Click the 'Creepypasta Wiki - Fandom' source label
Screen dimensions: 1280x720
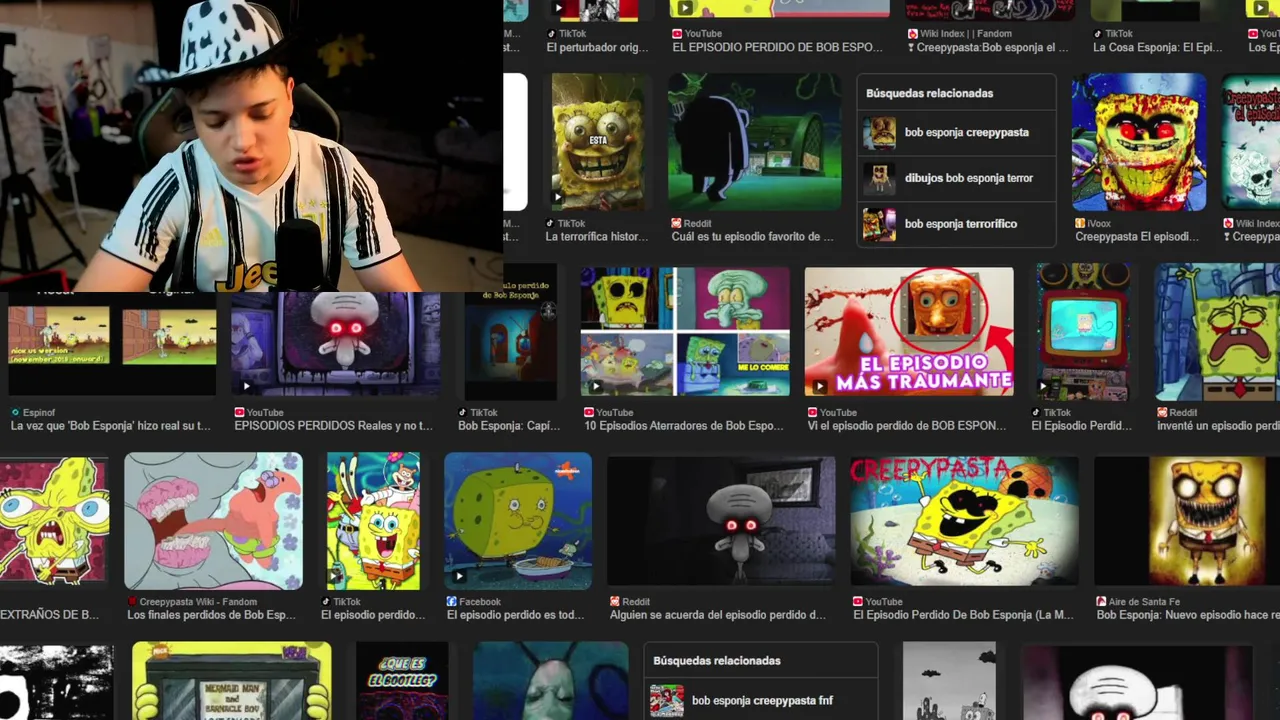(198, 602)
